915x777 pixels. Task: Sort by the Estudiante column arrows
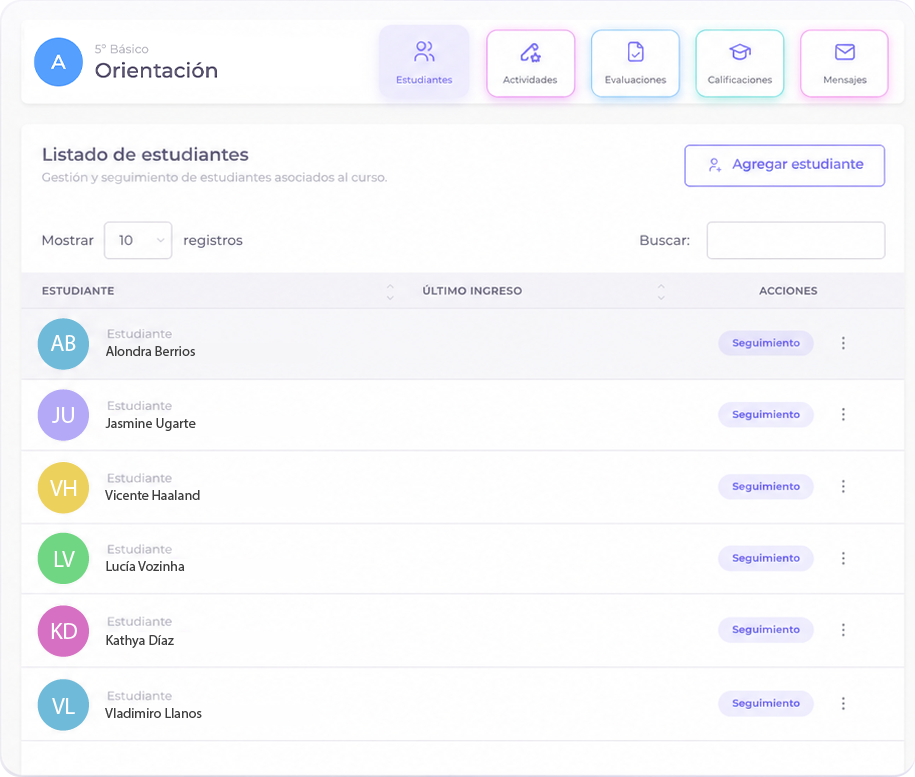[x=390, y=291]
